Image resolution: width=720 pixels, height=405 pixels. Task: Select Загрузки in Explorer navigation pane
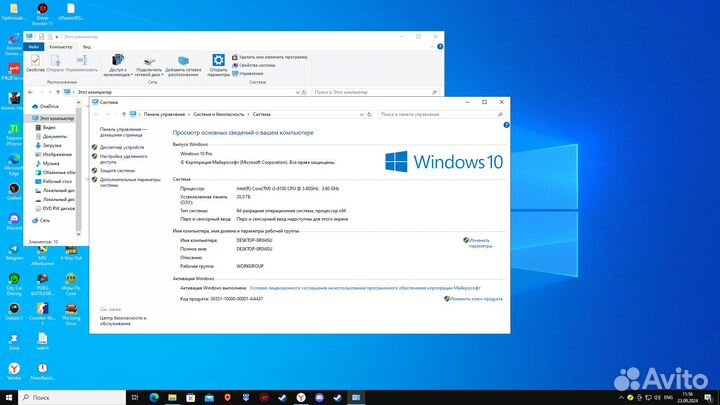pos(49,146)
